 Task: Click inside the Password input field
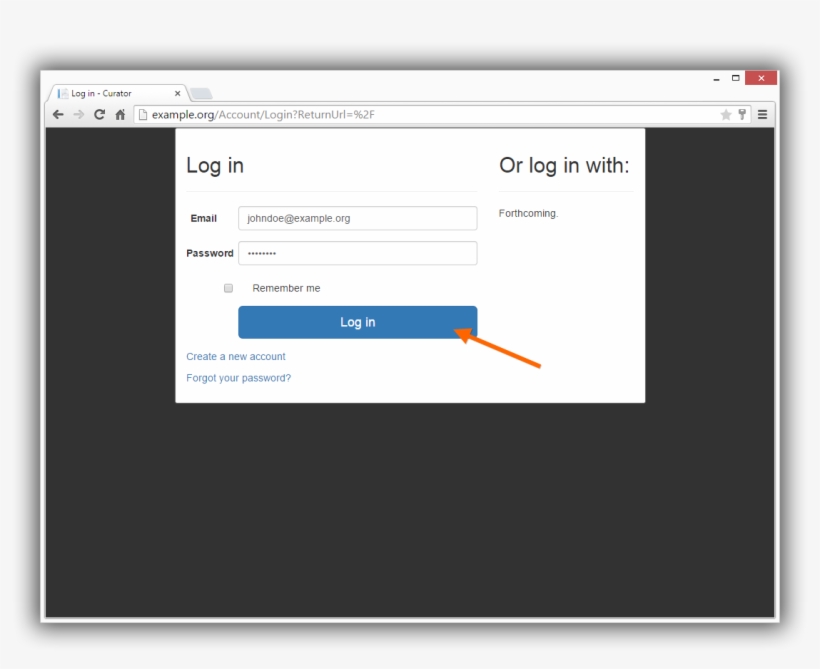357,253
